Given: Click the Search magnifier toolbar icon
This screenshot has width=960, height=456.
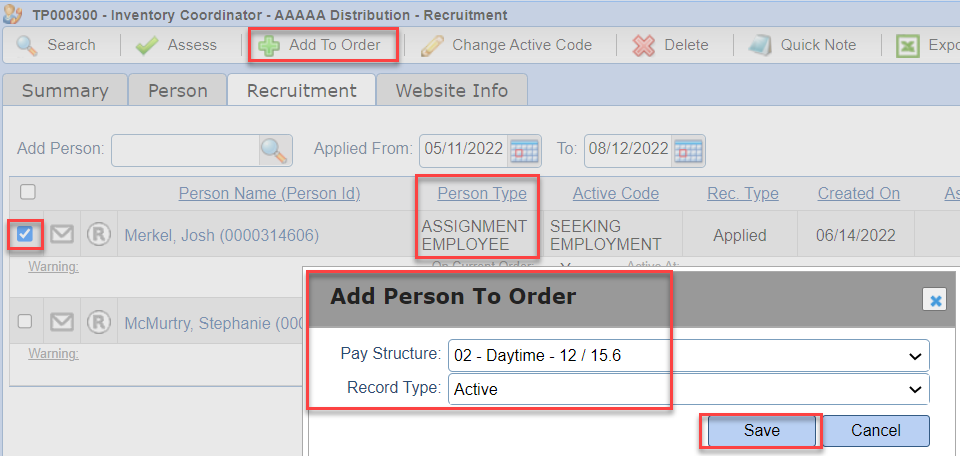Looking at the screenshot, I should coord(27,45).
